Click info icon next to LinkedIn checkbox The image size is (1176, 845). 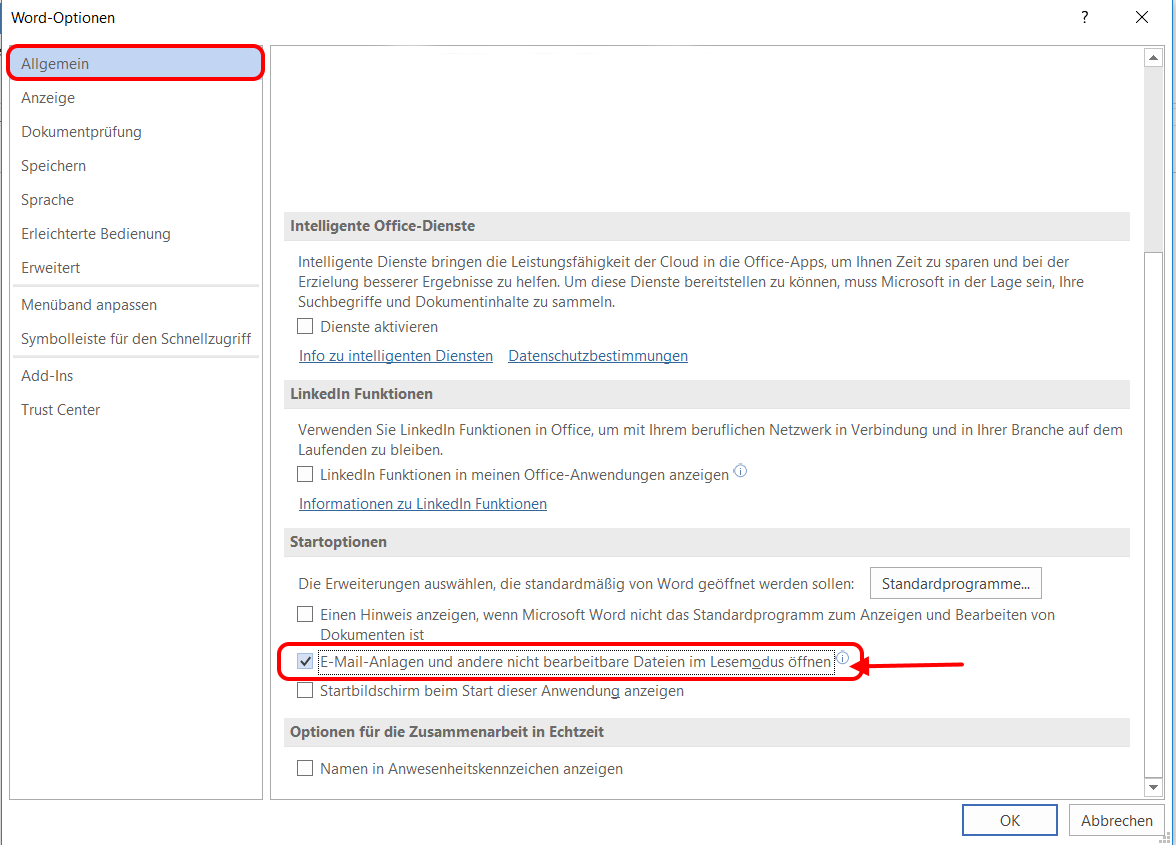740,471
